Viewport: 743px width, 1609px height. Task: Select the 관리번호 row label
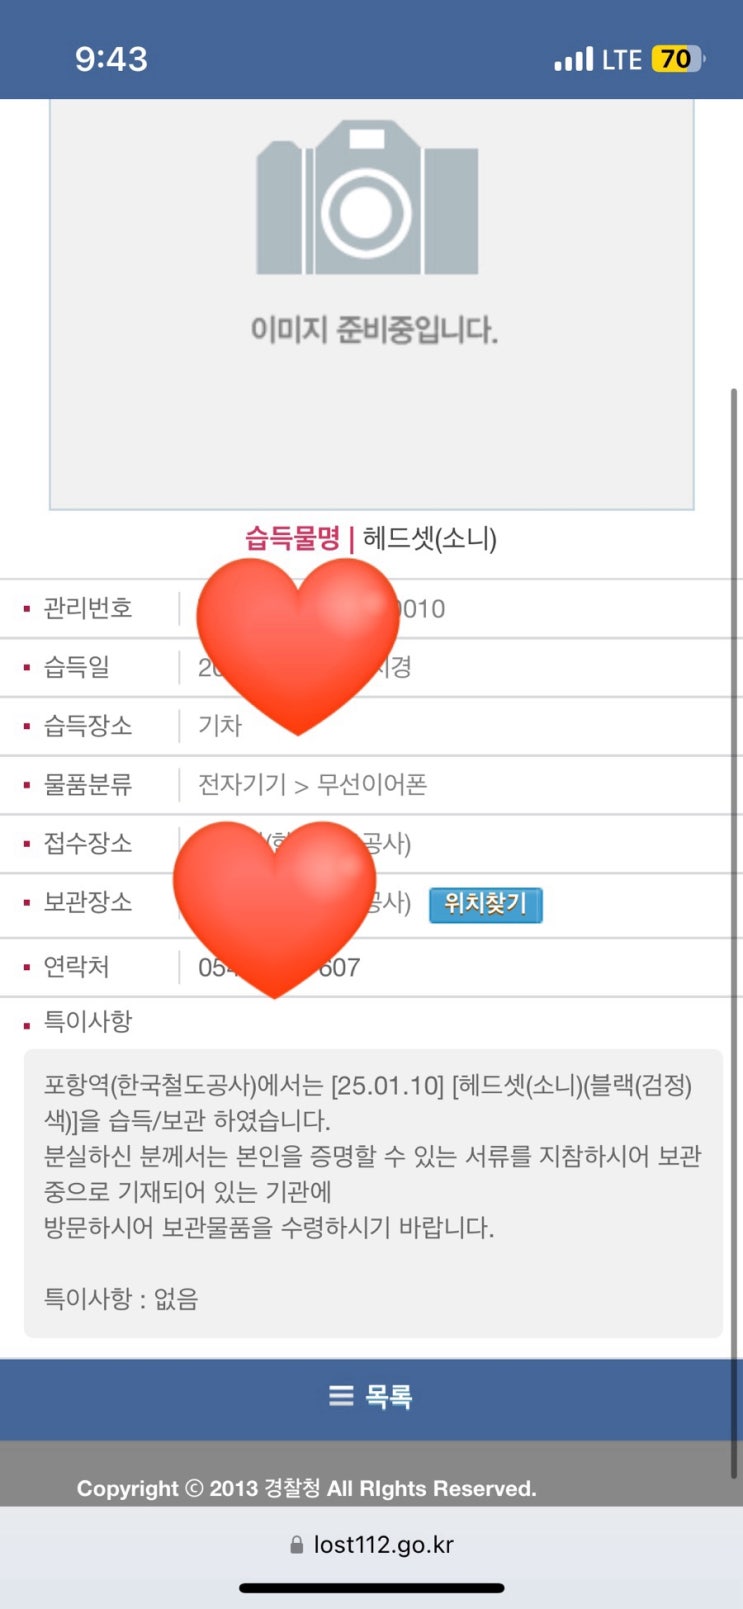pos(88,608)
